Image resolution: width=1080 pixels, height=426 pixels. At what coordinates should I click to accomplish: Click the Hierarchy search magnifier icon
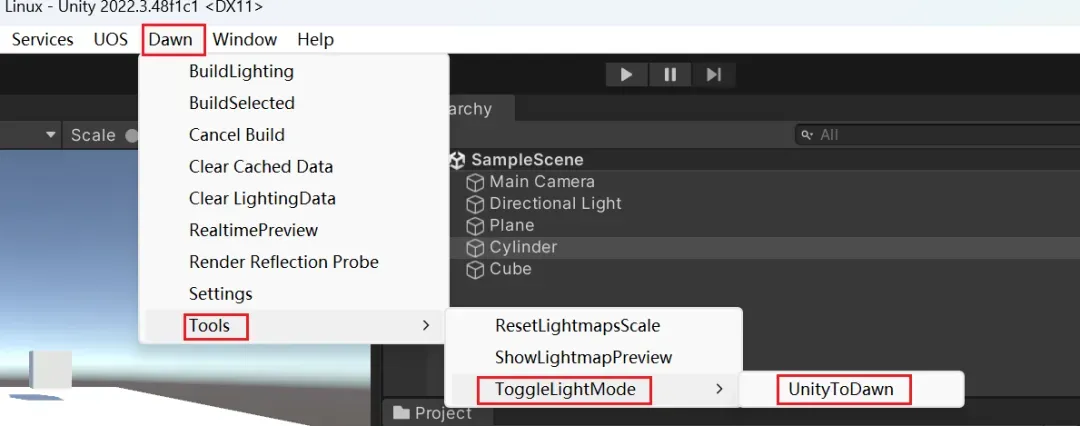[807, 134]
